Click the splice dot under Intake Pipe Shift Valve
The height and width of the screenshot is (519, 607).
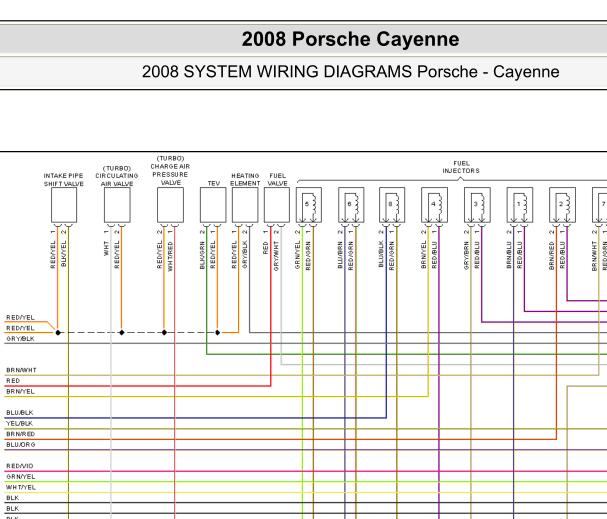58,332
